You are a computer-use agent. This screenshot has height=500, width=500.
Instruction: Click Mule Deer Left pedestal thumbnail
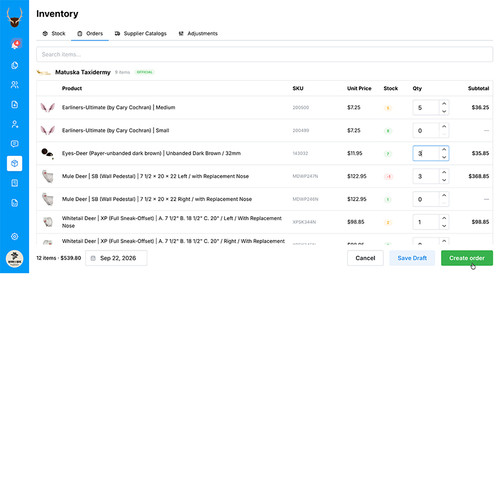(47, 176)
